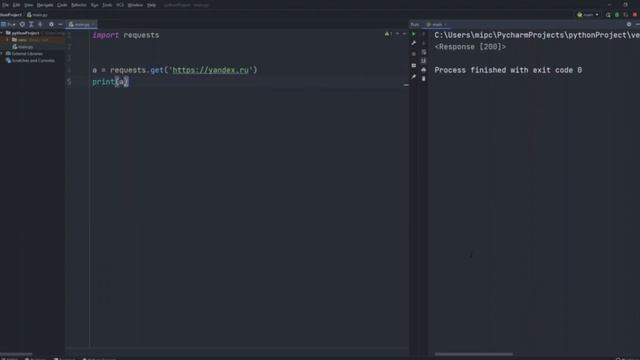Expand all in the Project tool window
The image size is (640, 360).
(x=31, y=24)
